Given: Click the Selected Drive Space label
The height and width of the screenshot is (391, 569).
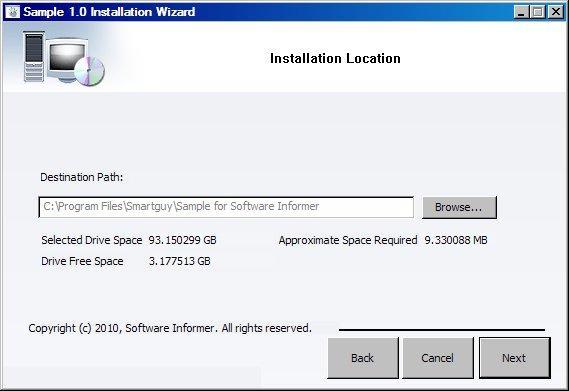Looking at the screenshot, I should [92, 240].
